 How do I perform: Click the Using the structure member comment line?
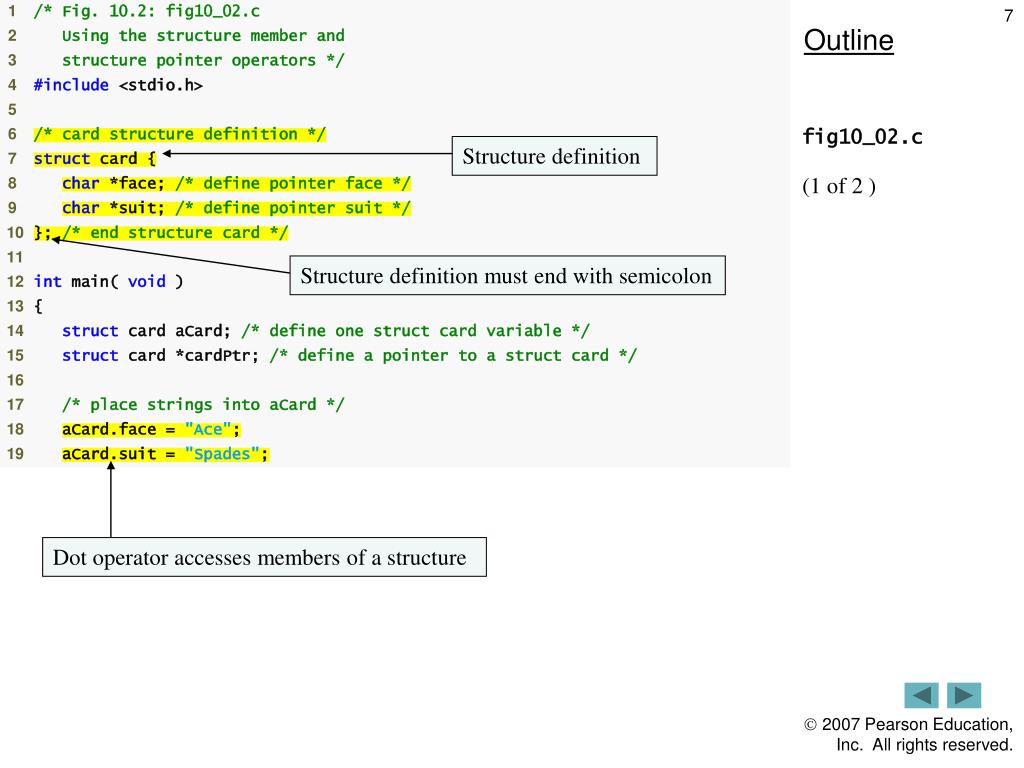click(x=203, y=36)
